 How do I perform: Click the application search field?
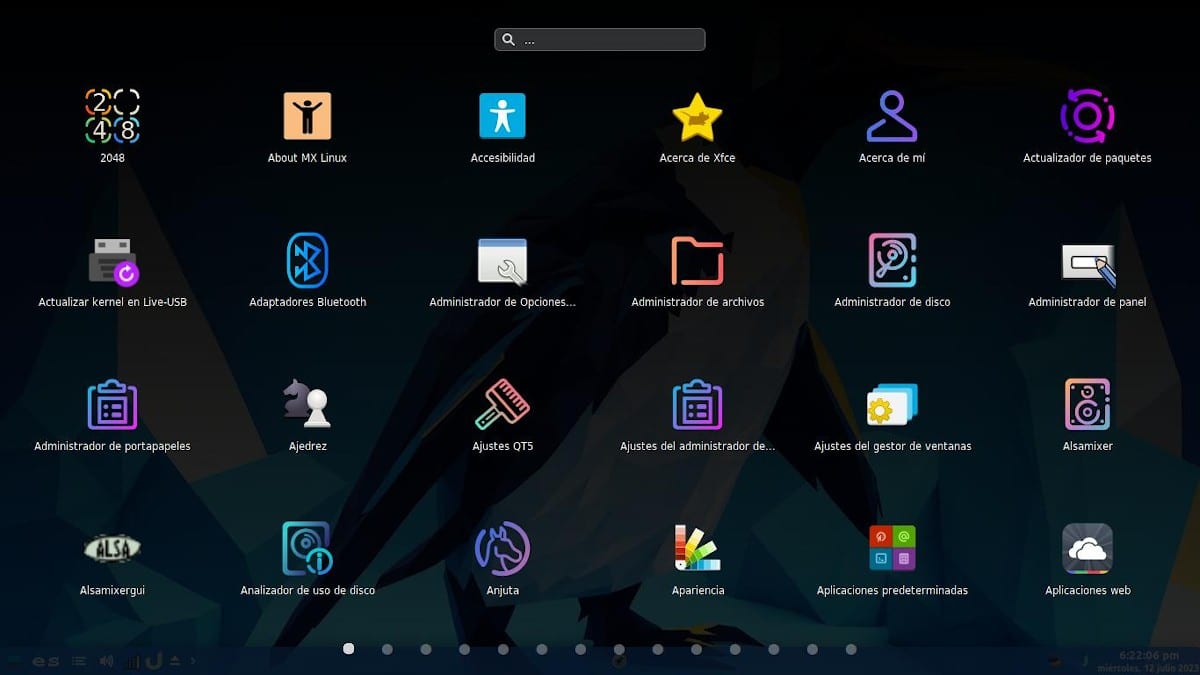point(600,39)
